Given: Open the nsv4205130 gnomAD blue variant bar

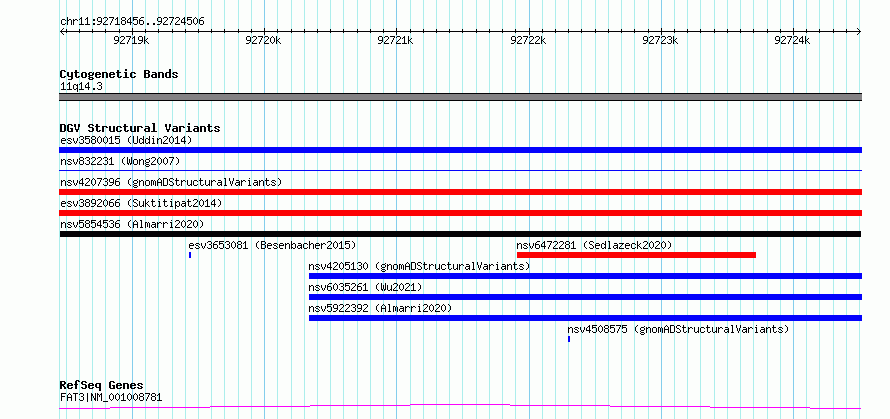Looking at the screenshot, I should coord(585,276).
